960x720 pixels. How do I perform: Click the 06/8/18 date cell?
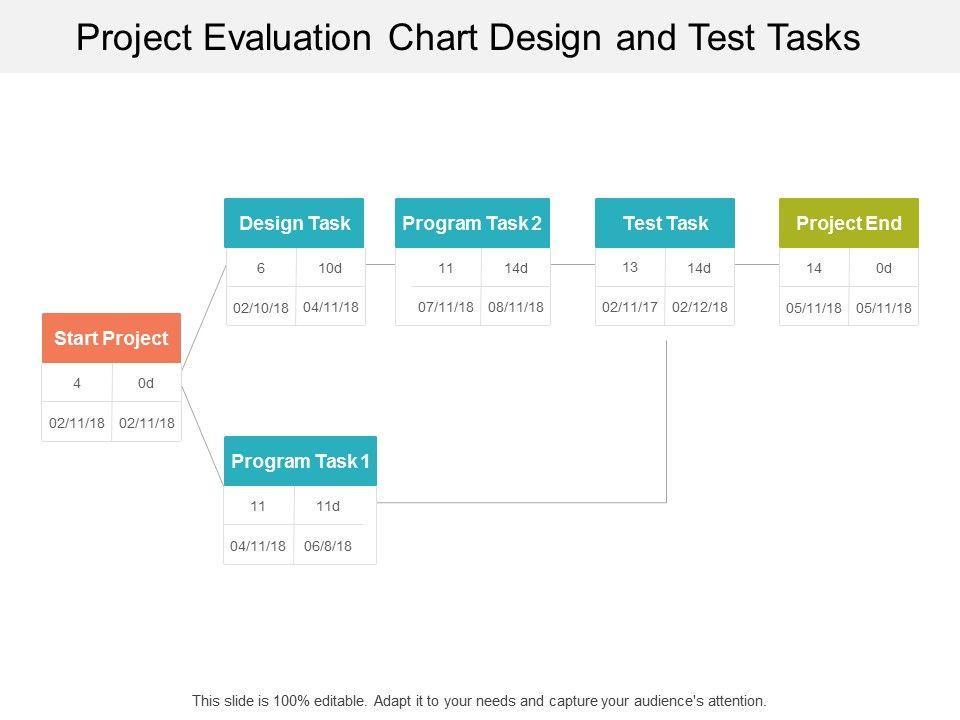[328, 546]
